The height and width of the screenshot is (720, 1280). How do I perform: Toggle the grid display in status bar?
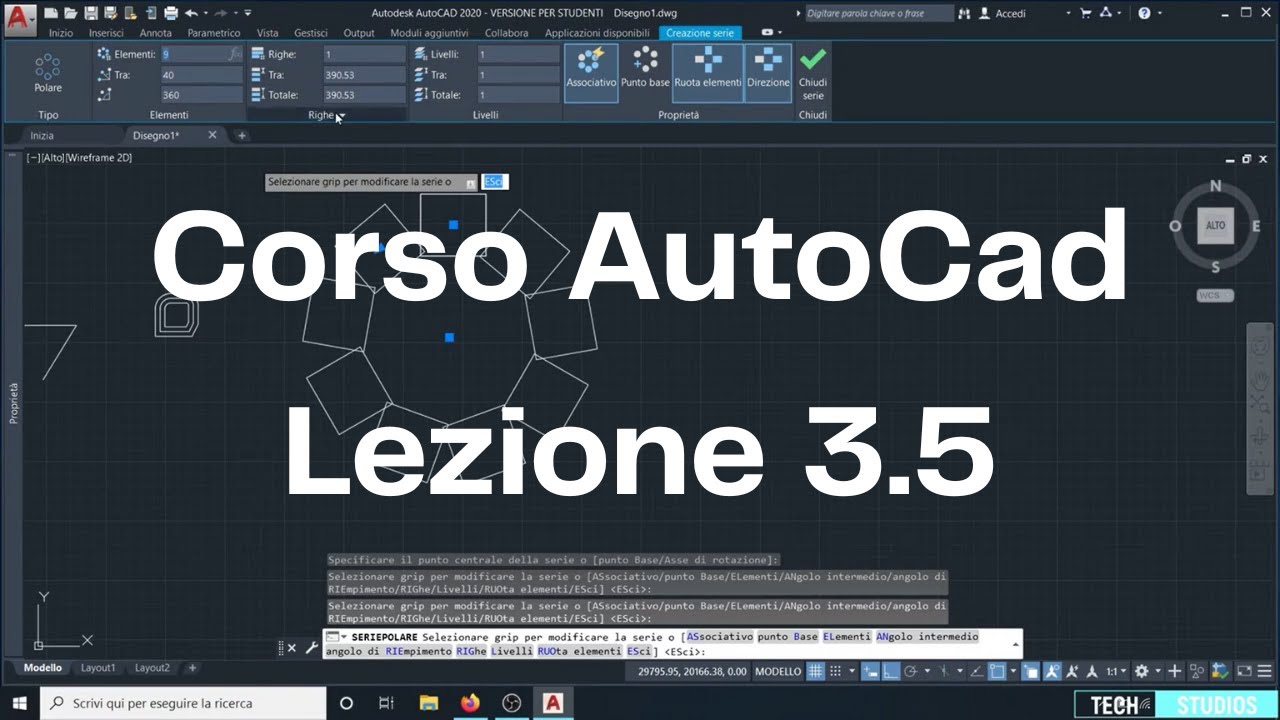tap(815, 671)
